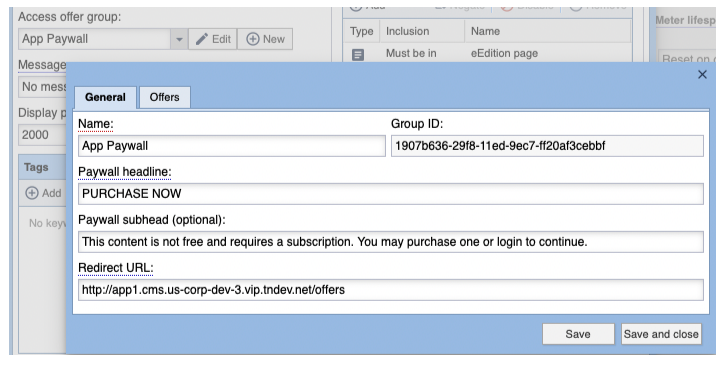The height and width of the screenshot is (366, 728).
Task: Select the eEdition page document icon
Action: 358,55
